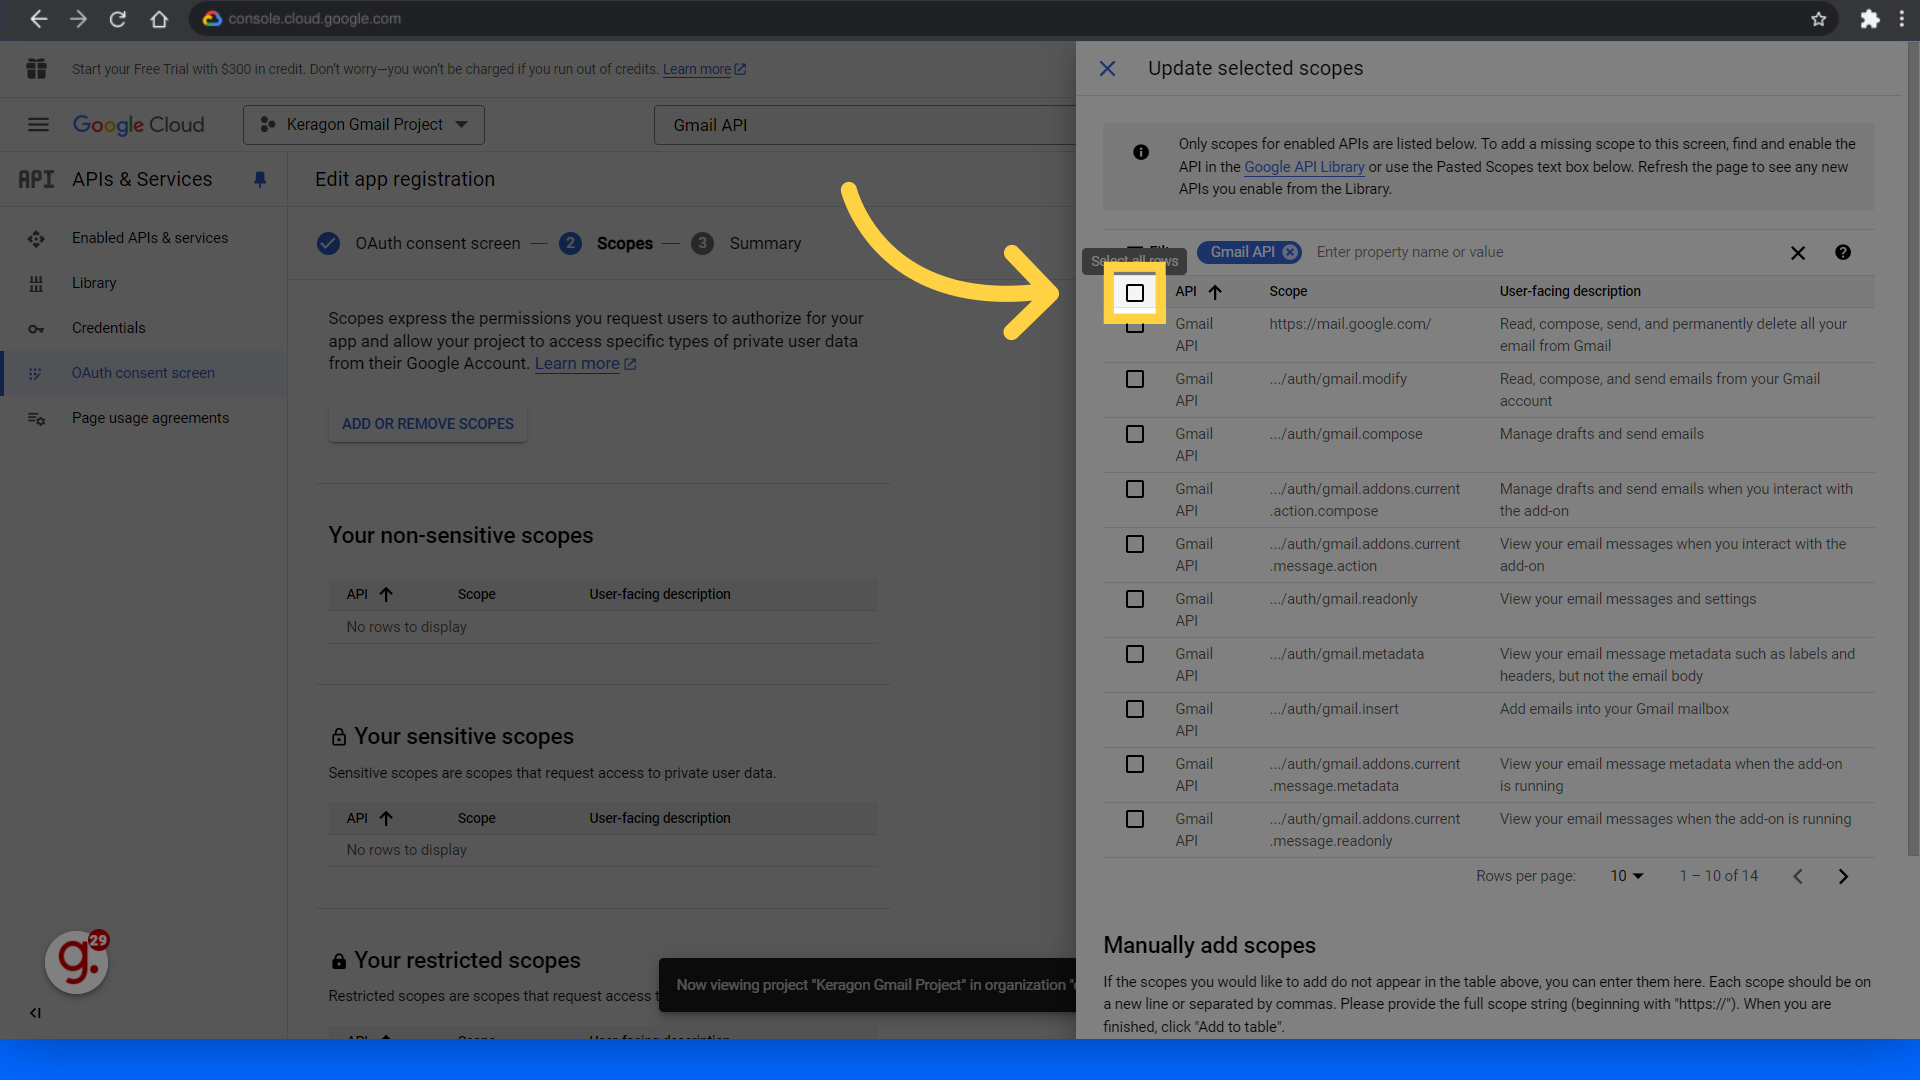Screen dimensions: 1920x1080
Task: Click the free trial gift icon
Action: point(37,69)
